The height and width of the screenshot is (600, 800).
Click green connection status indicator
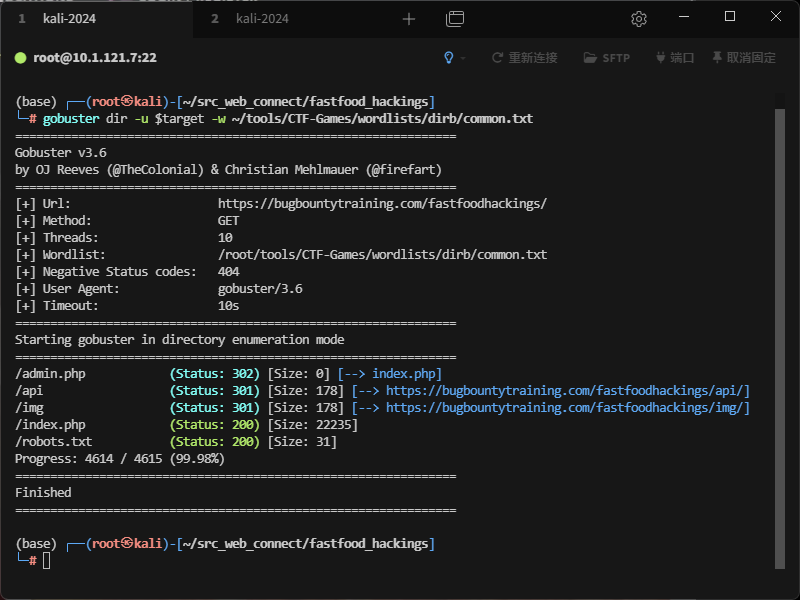coord(20,58)
